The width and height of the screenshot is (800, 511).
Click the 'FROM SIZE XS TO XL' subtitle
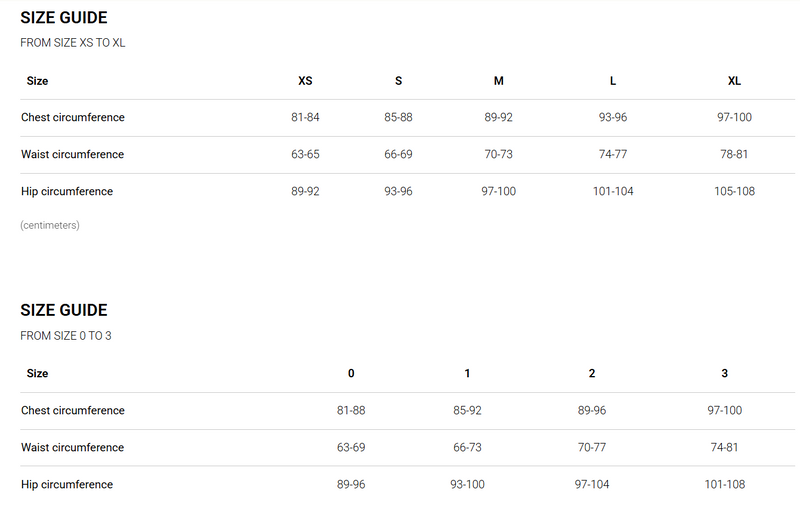[73, 43]
